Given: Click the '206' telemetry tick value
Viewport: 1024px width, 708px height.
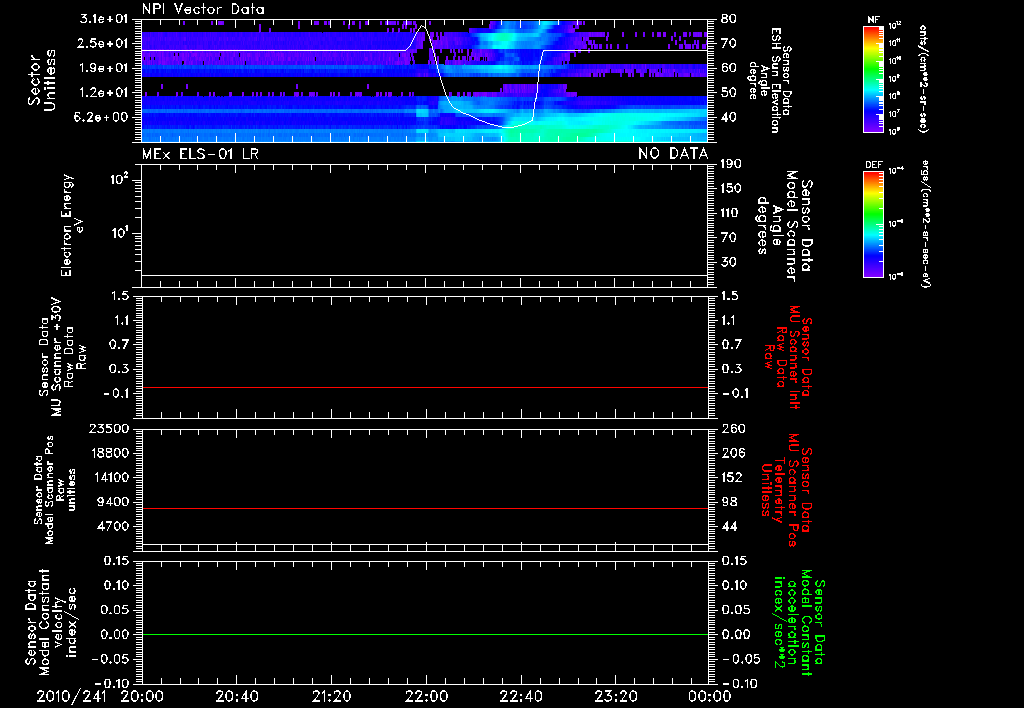Looking at the screenshot, I should [732, 453].
